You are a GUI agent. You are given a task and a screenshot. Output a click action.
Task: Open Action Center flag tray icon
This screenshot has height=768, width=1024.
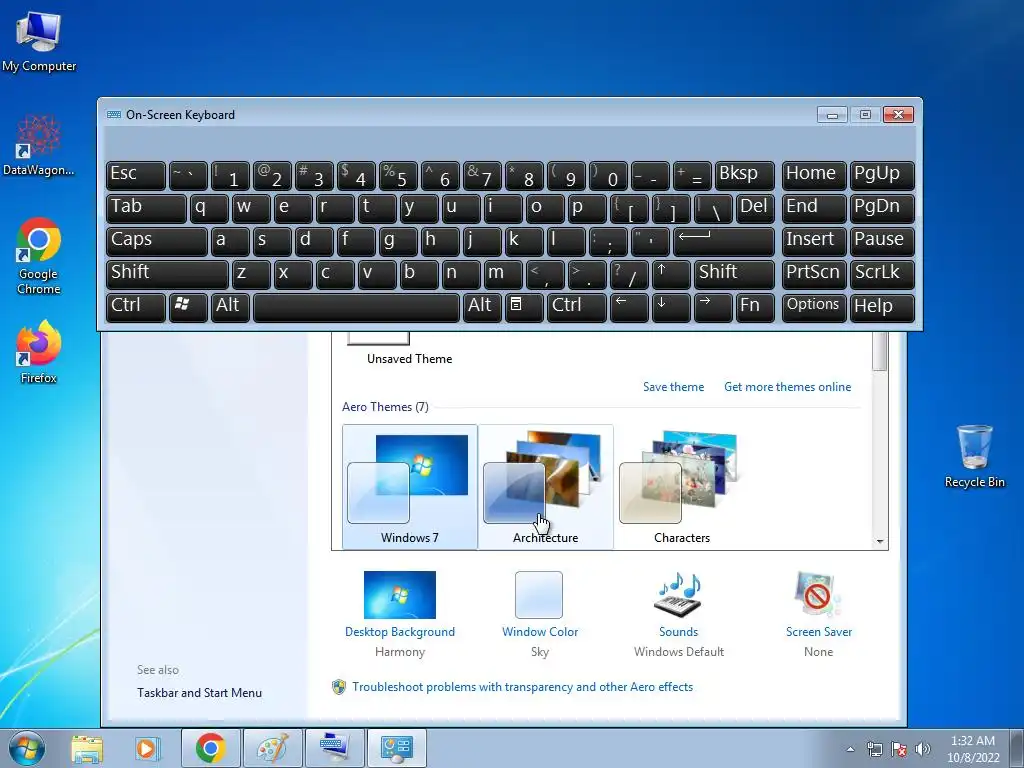click(899, 749)
